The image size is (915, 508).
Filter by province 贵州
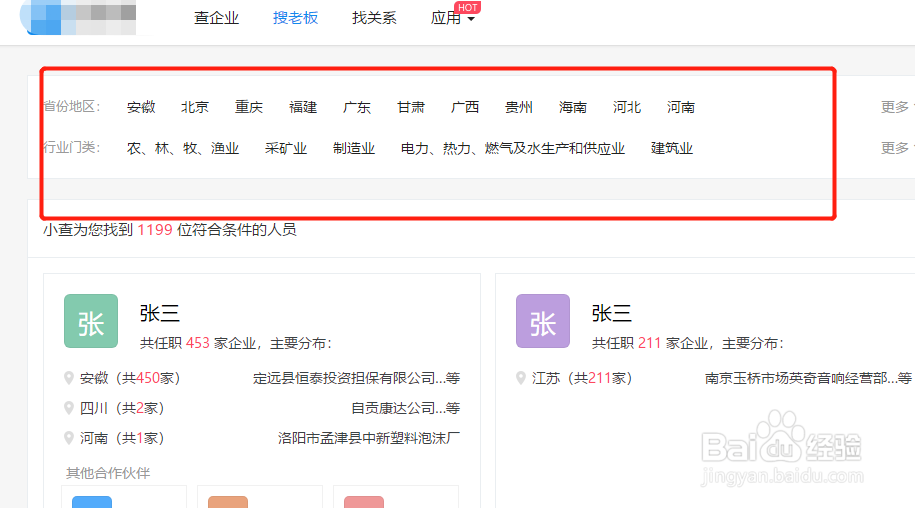(519, 107)
